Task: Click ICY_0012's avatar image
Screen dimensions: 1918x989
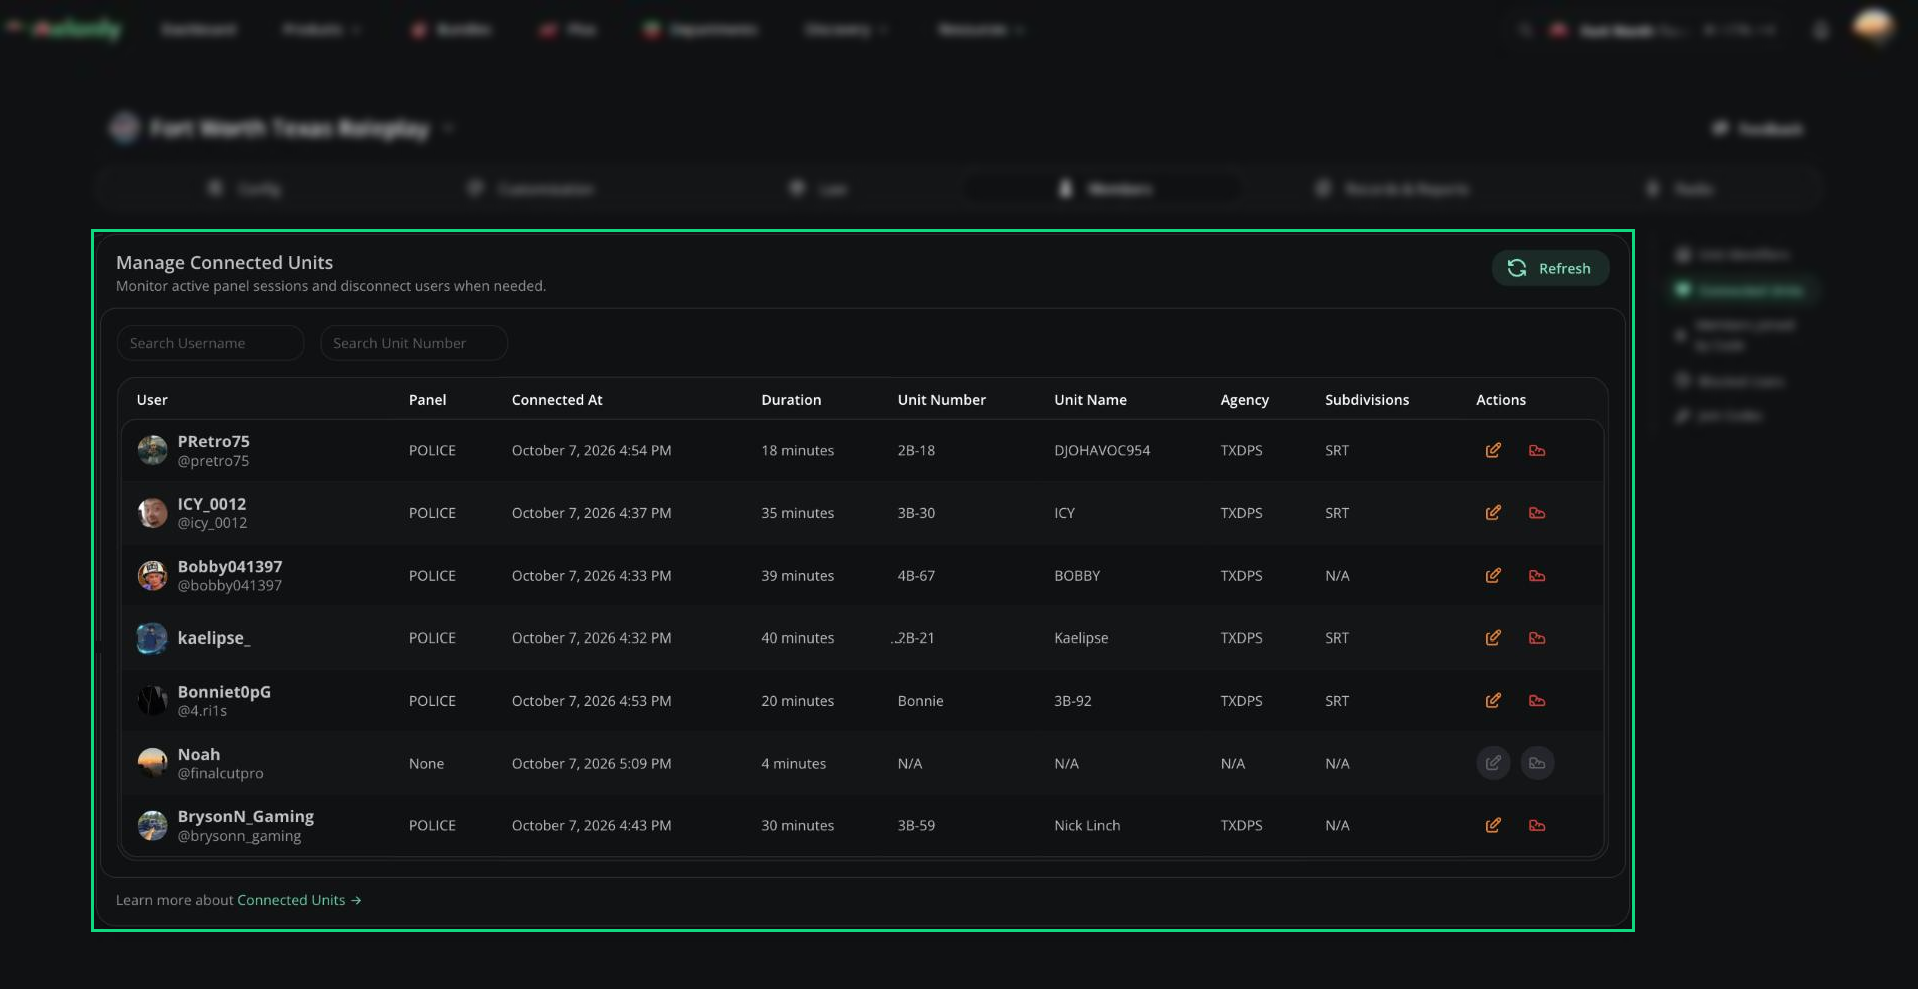Action: tap(152, 513)
